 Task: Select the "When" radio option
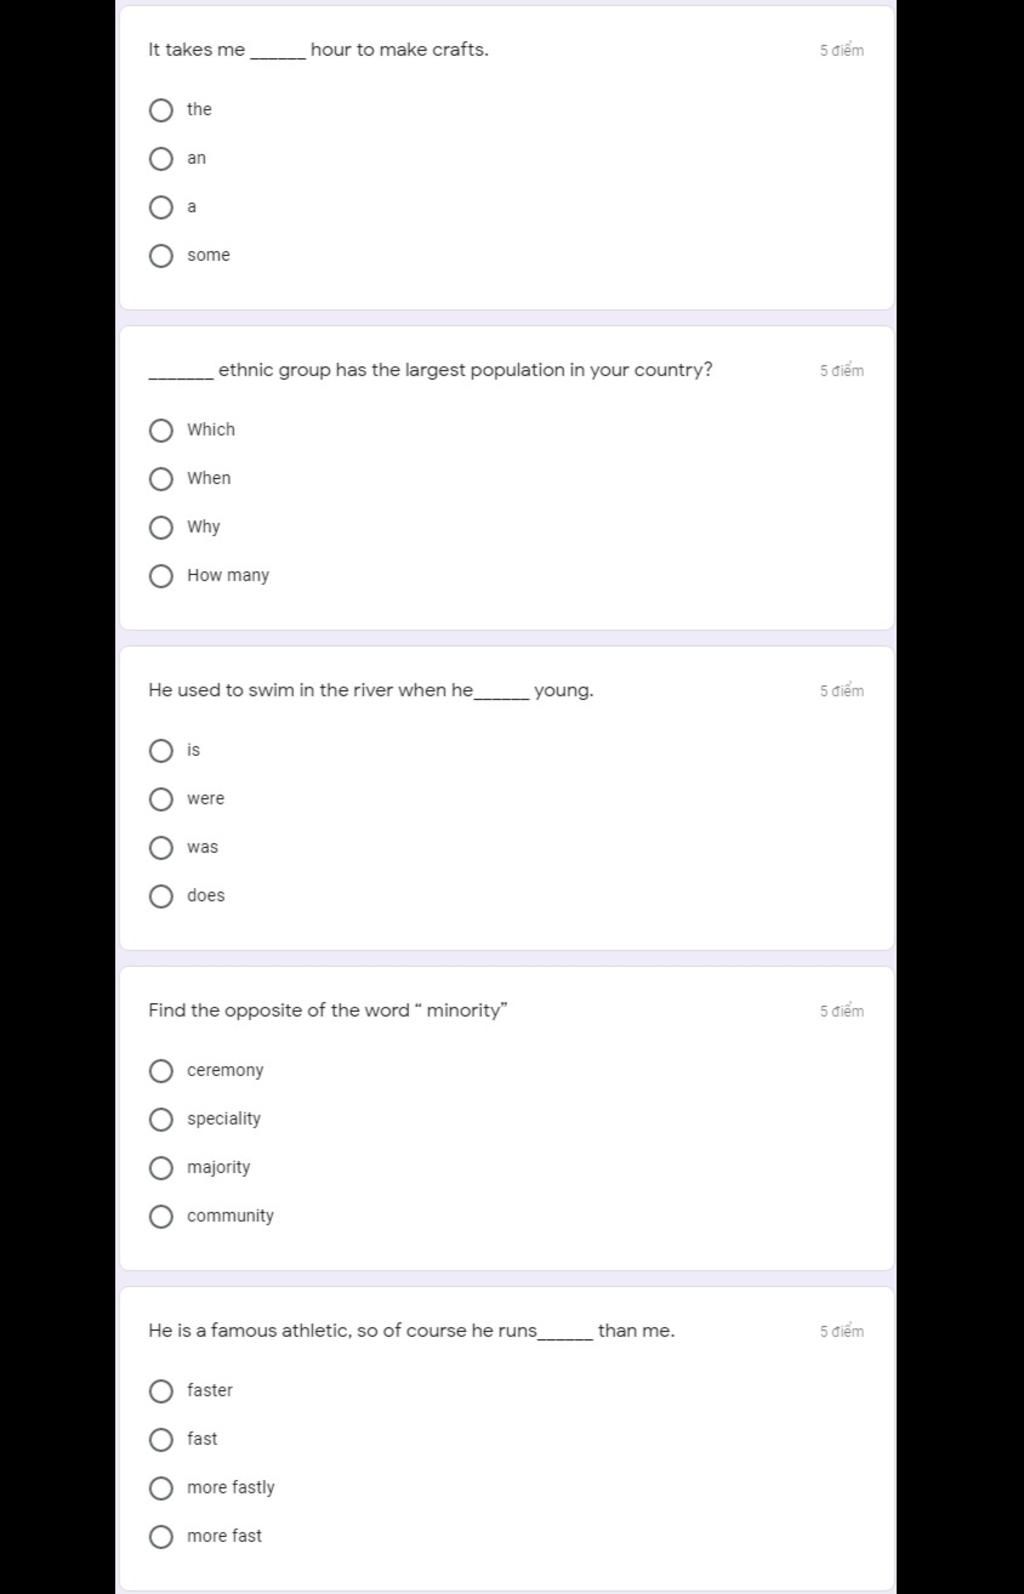(x=161, y=479)
